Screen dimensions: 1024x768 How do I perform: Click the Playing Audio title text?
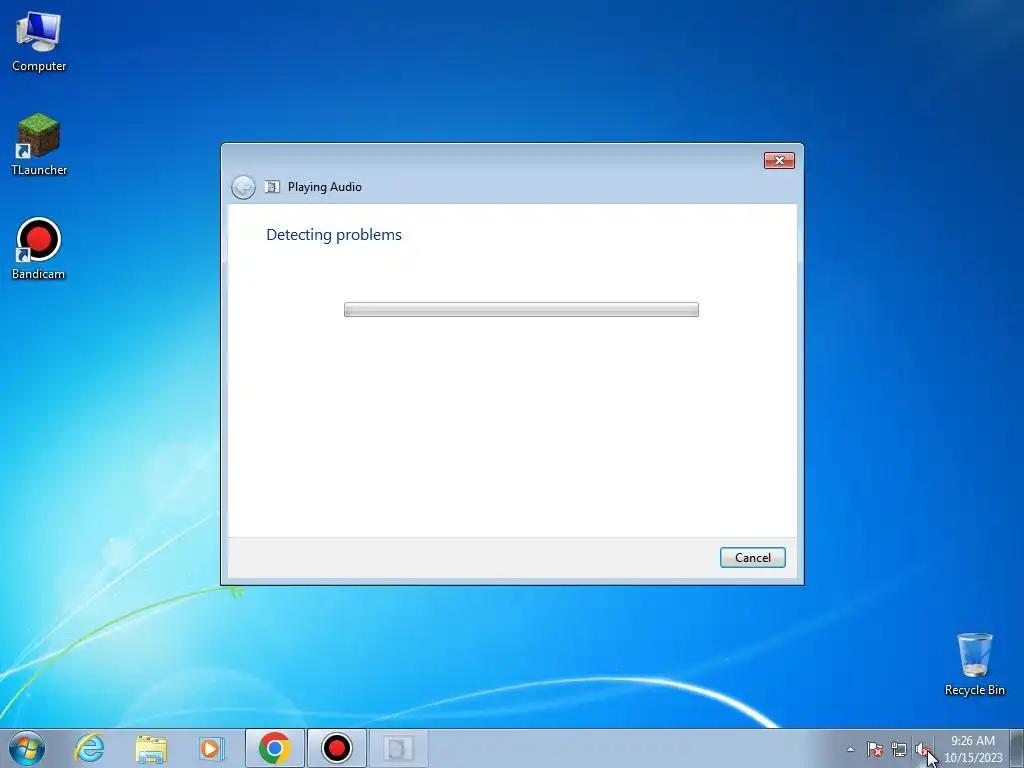325,187
